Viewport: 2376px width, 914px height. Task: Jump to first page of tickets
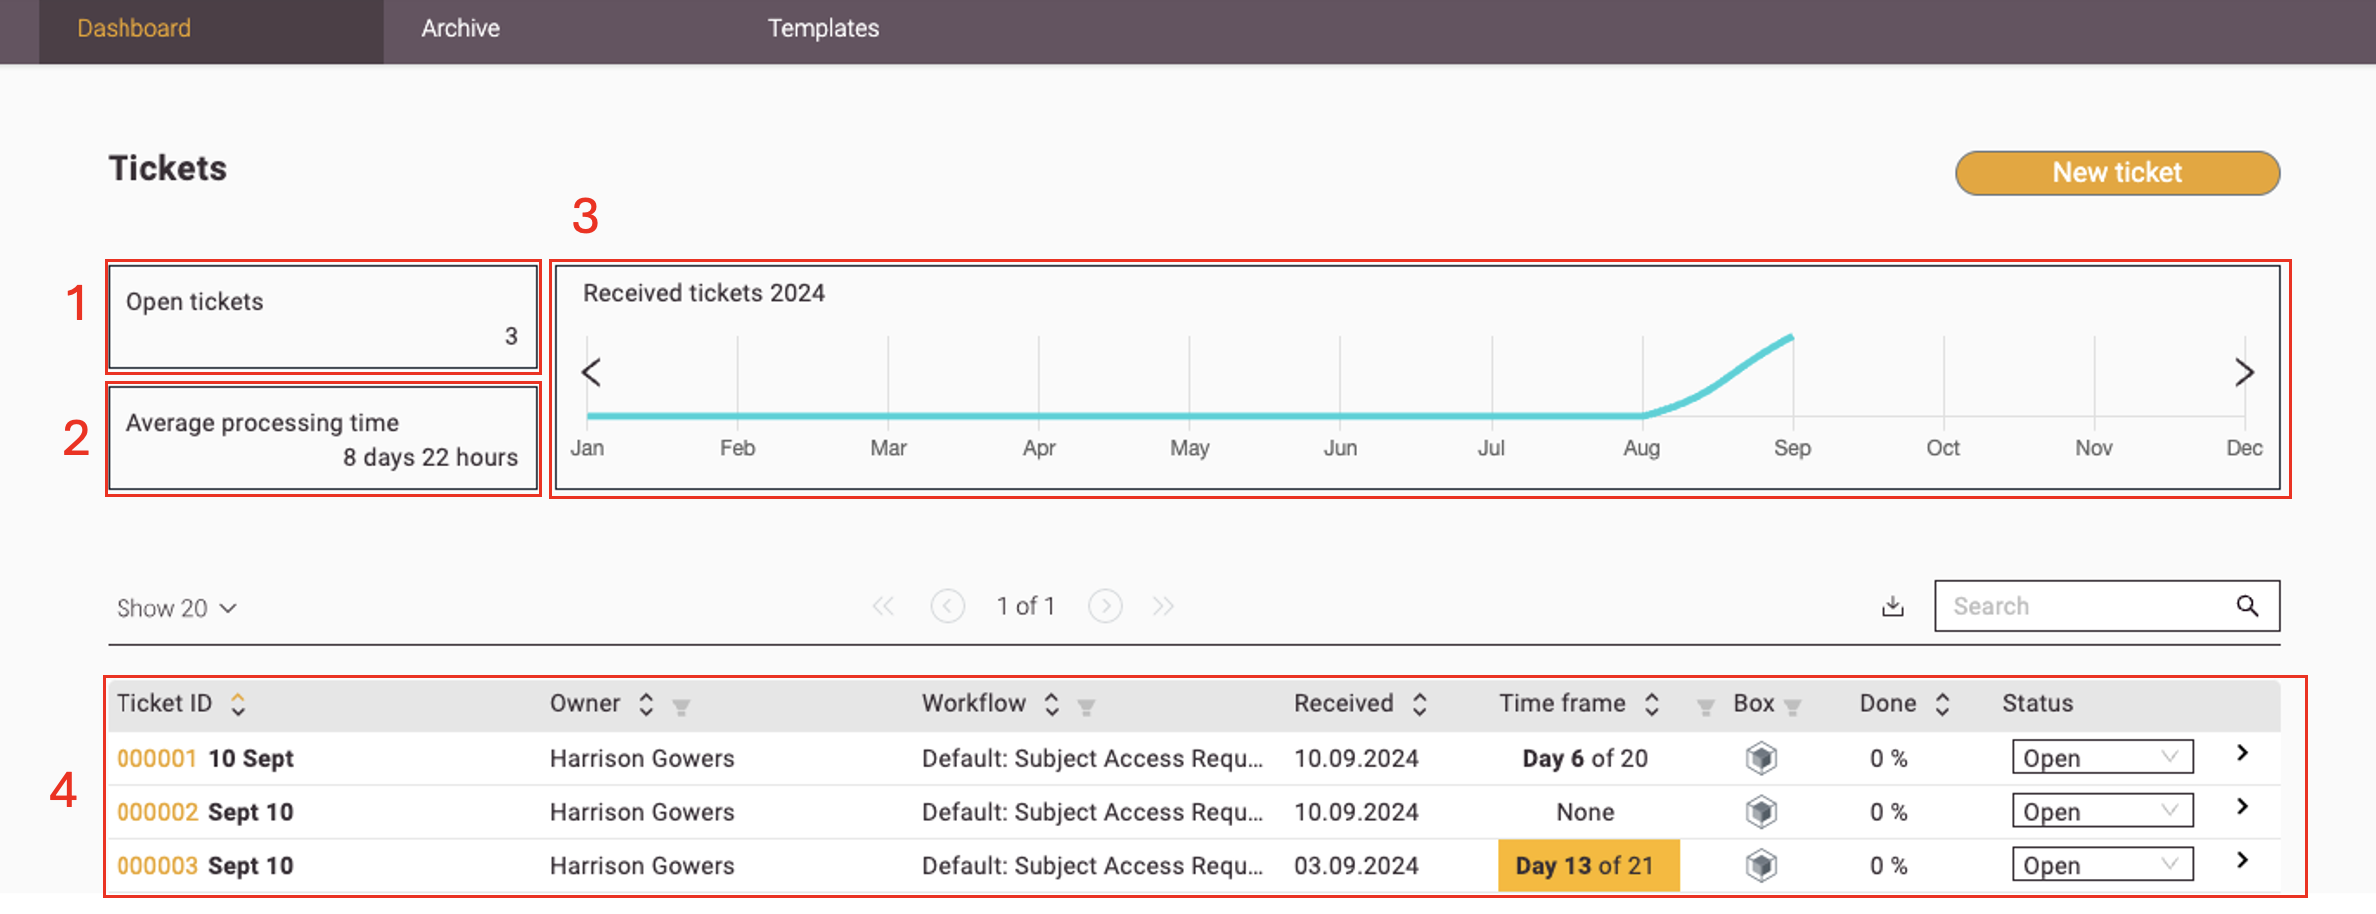click(883, 606)
